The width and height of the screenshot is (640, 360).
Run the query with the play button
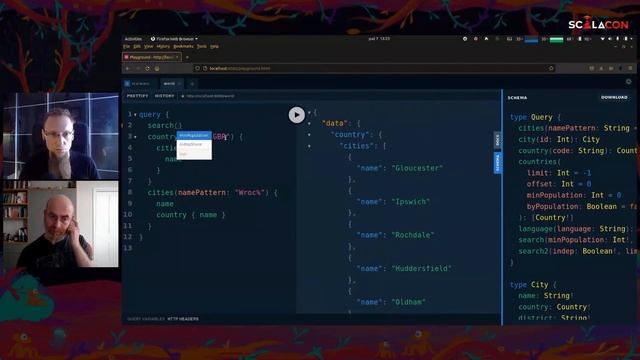tap(297, 115)
